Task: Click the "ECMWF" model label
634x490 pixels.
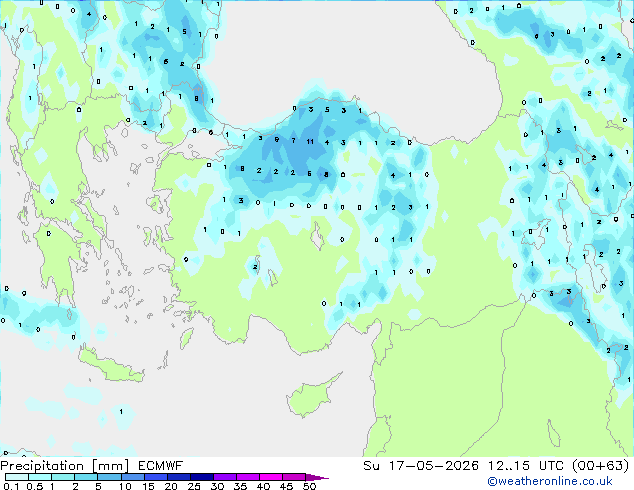Action: 161,466
